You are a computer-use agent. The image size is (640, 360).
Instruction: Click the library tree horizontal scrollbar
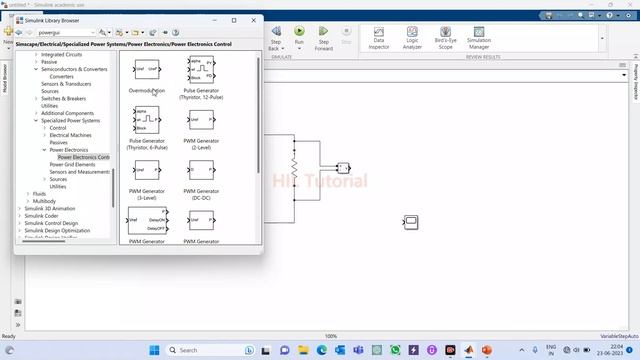pos(44,241)
